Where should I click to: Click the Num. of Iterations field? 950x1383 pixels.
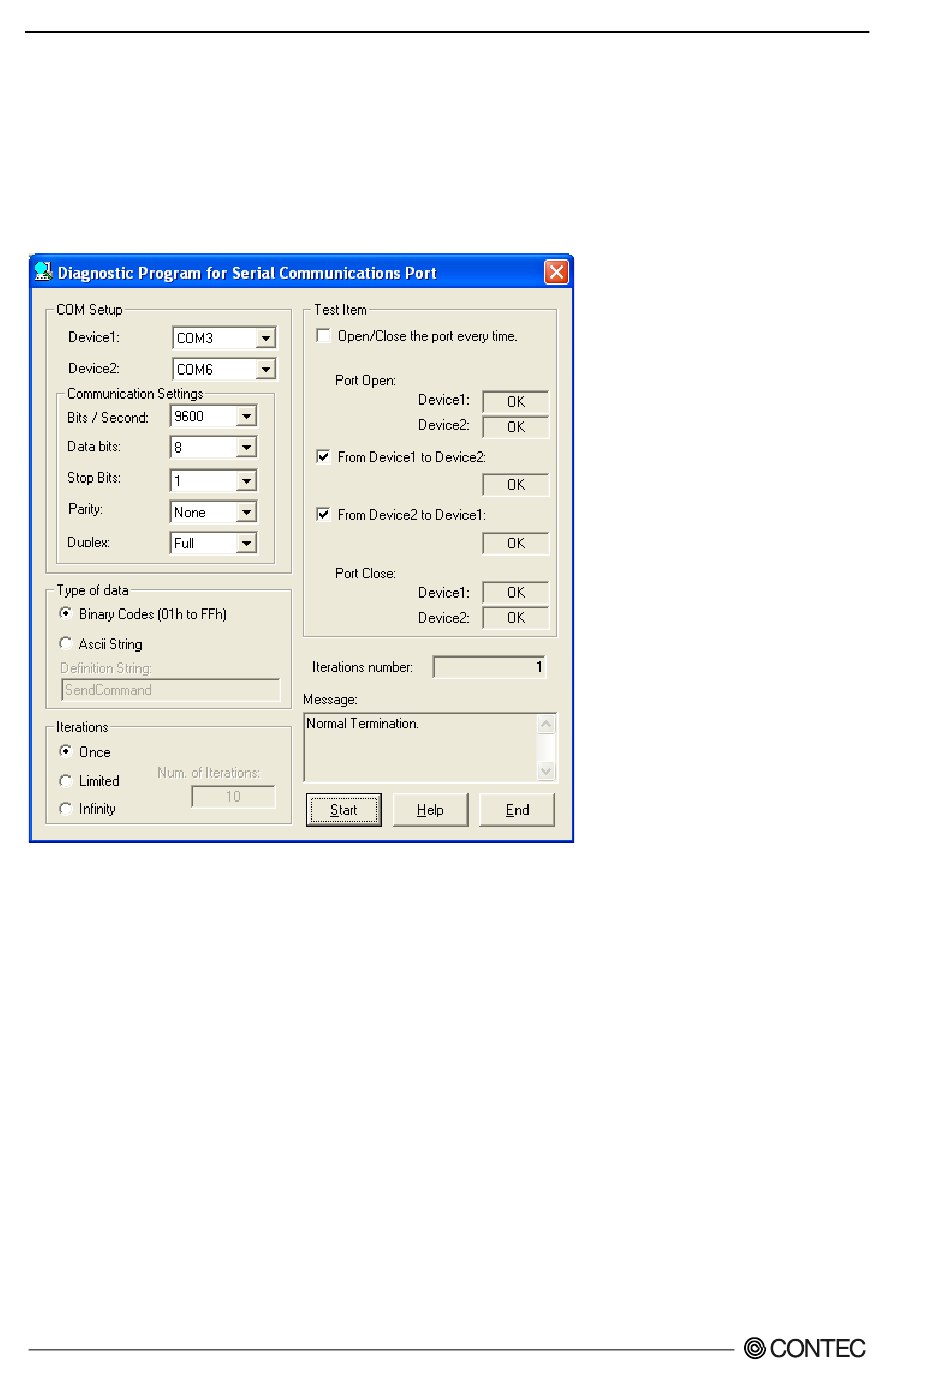point(233,797)
